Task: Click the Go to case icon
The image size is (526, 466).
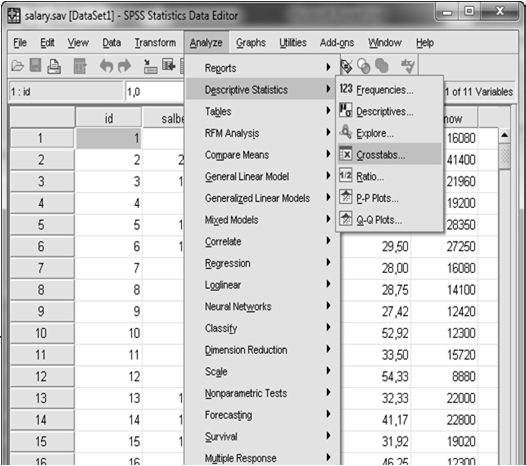Action: (x=150, y=66)
